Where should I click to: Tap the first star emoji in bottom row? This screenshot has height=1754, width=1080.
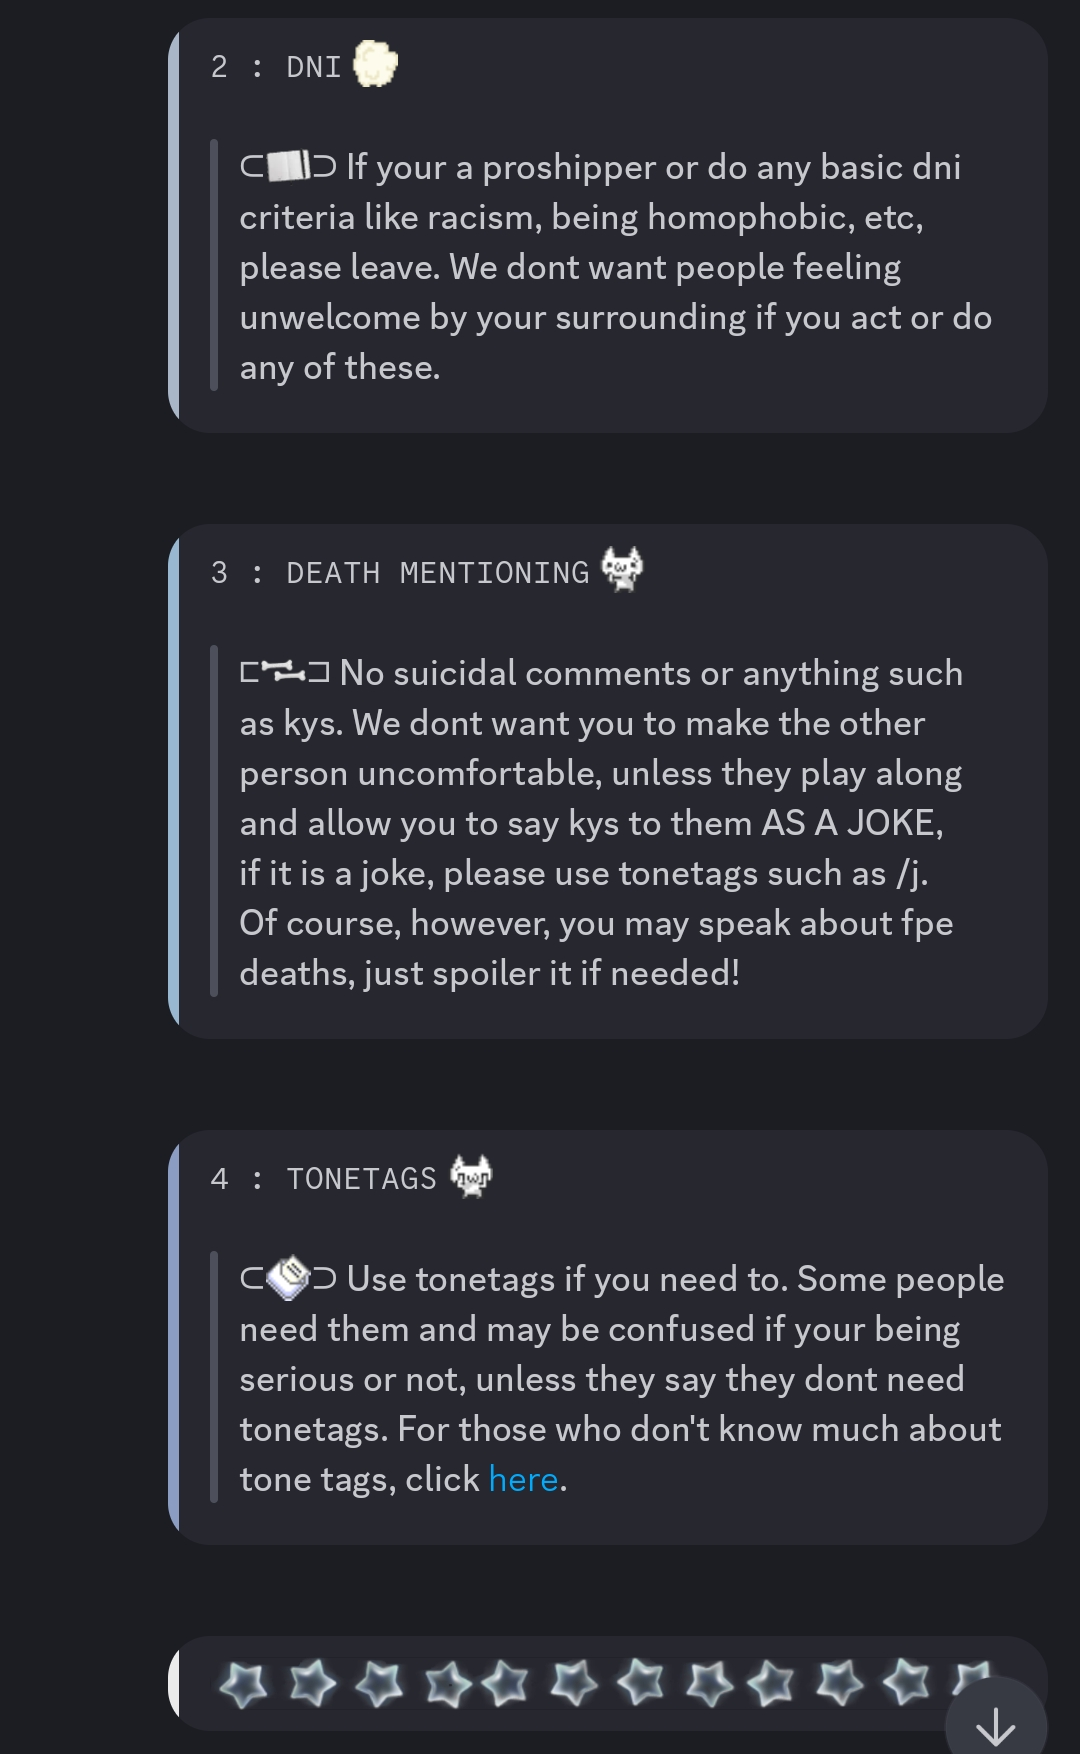244,1683
